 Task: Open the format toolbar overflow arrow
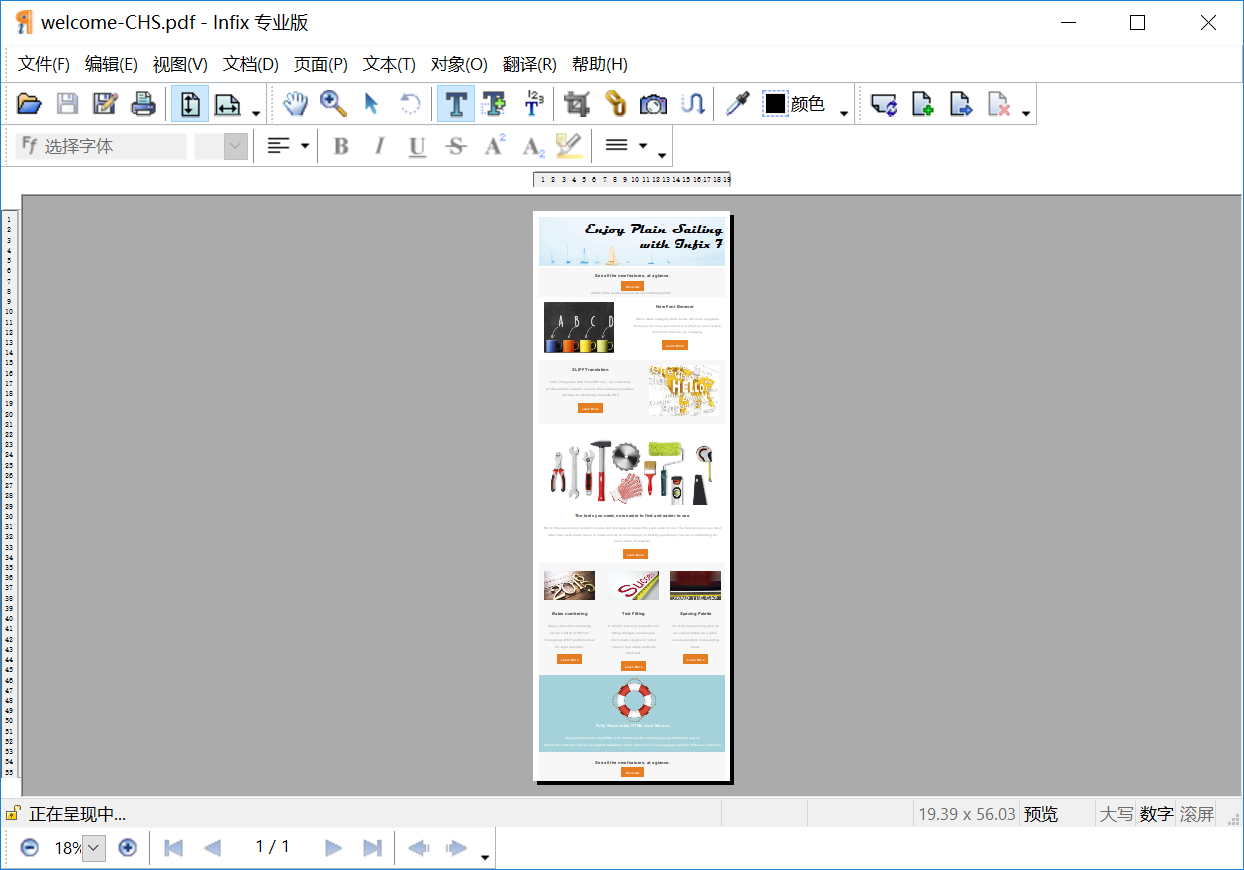click(x=662, y=155)
